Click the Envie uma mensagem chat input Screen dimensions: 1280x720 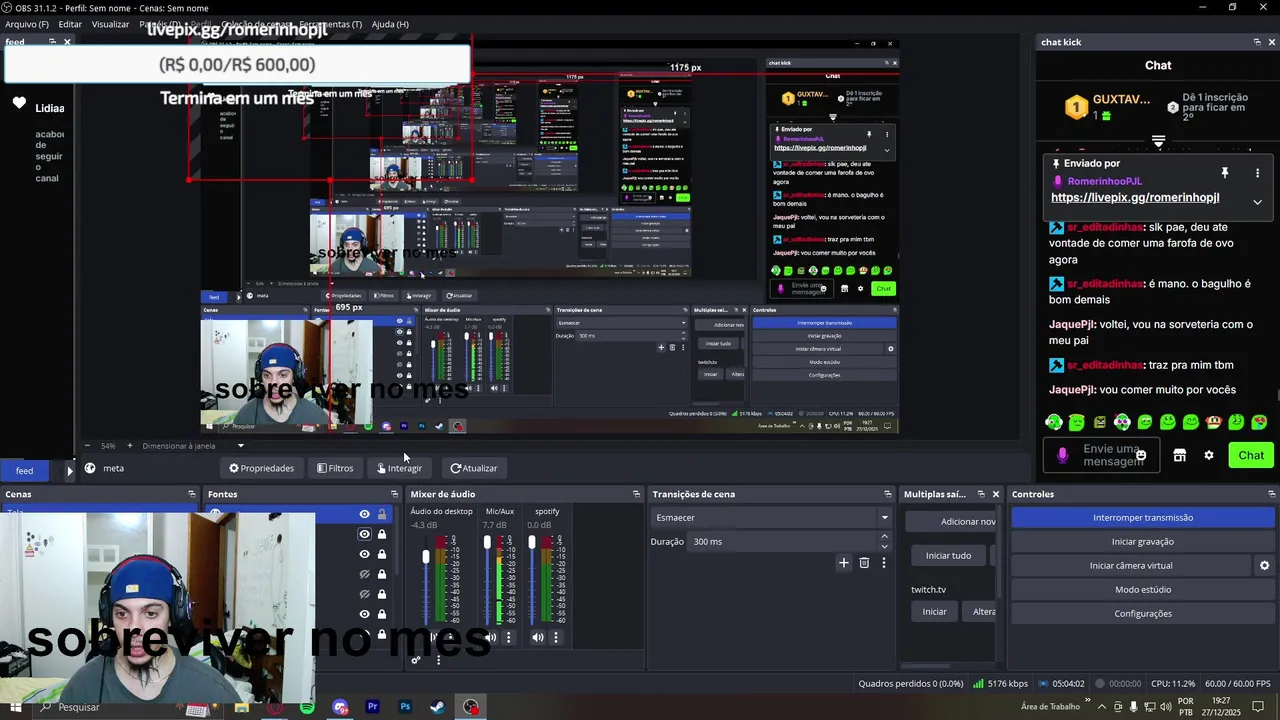click(x=1100, y=455)
